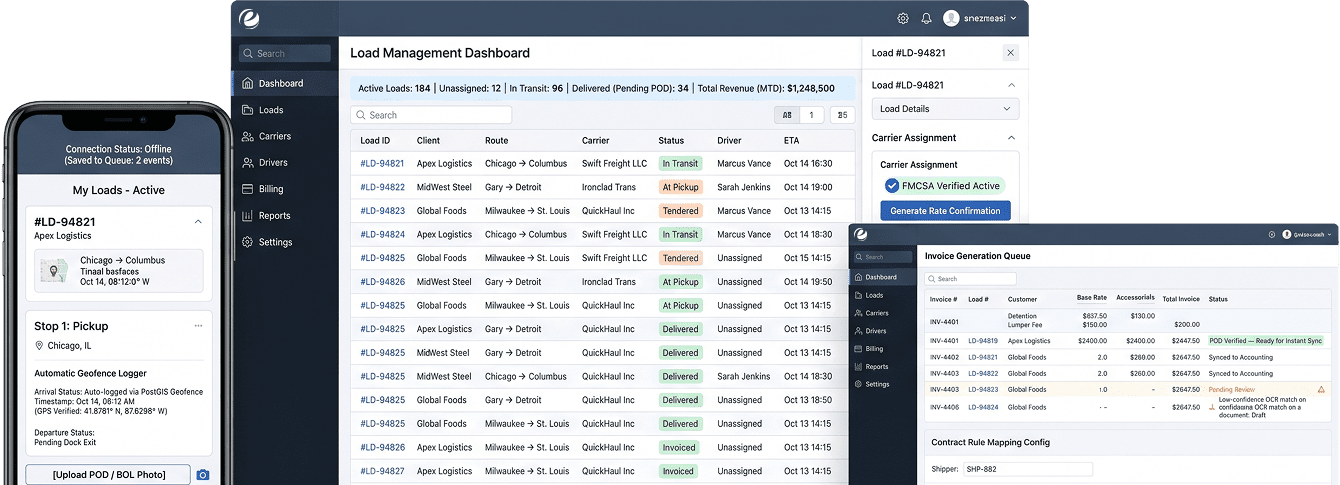Collapse #LD-94821 card on phone
This screenshot has height=485, width=1340.
(197, 222)
